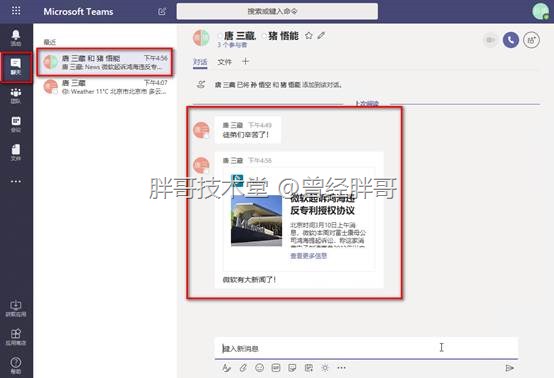This screenshot has width=554, height=378.
Task: Open the app launcher waffle grid
Action: [16, 11]
